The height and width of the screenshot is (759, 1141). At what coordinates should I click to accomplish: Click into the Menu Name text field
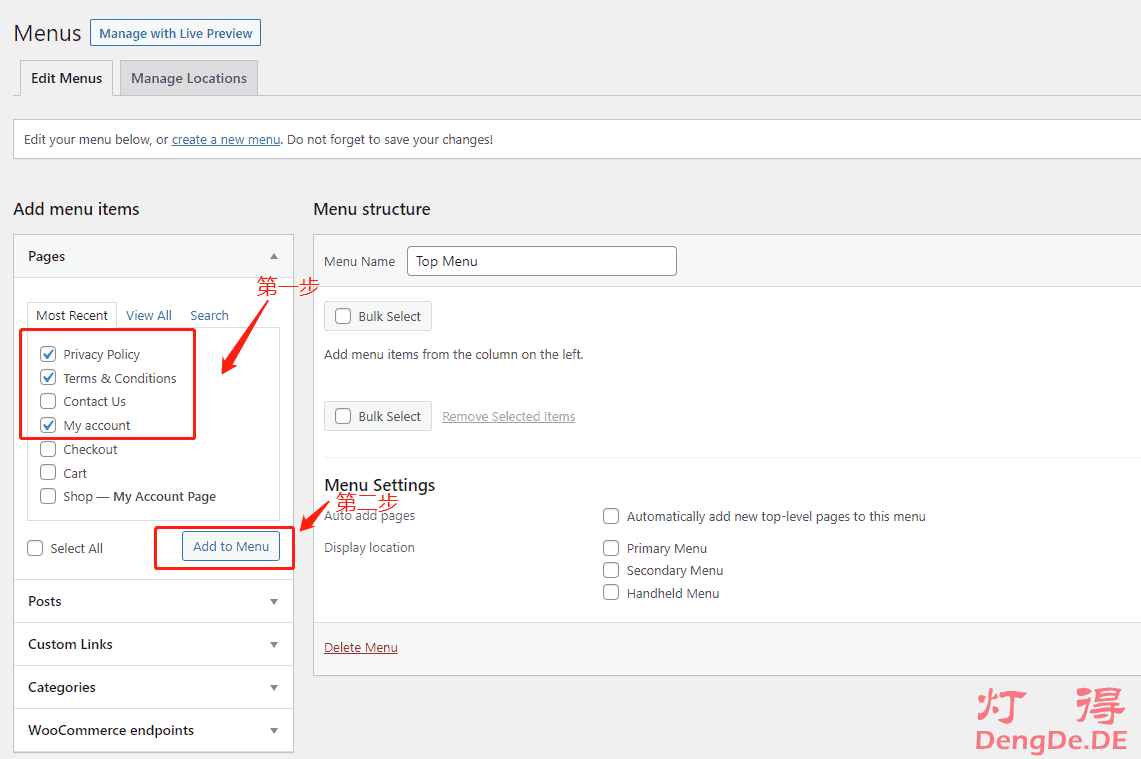(x=541, y=261)
